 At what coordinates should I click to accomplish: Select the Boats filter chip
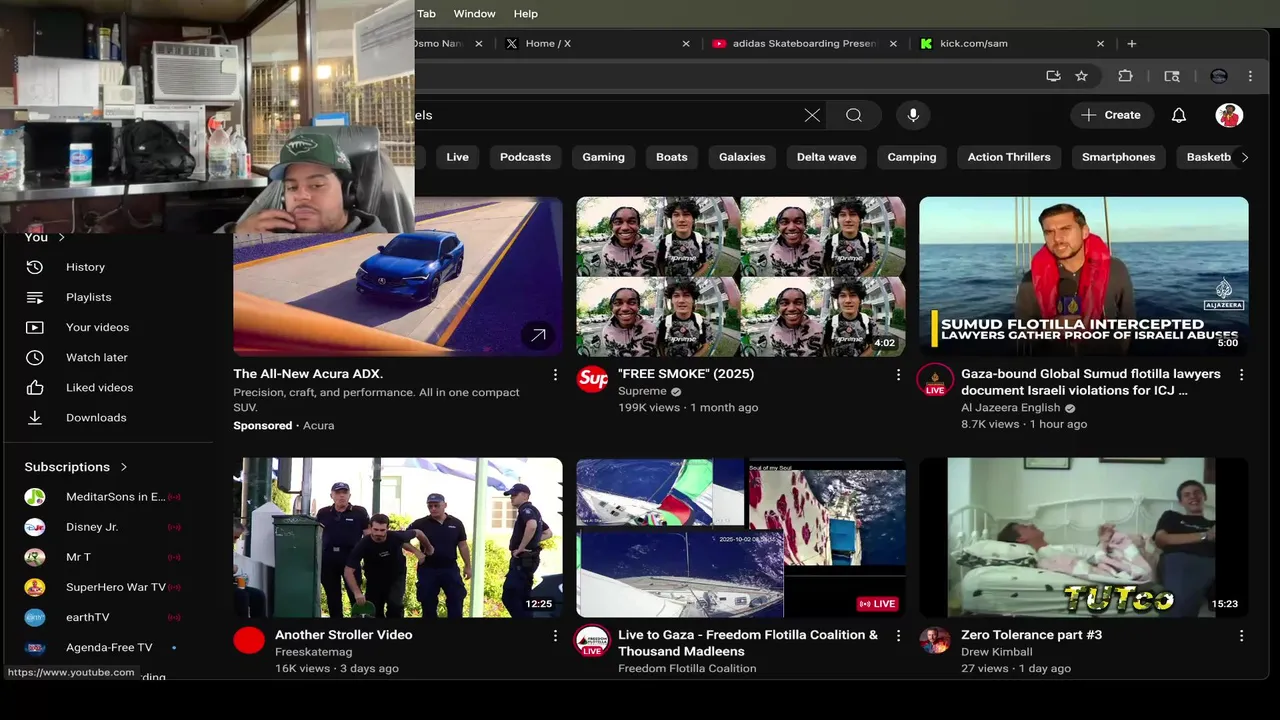(x=672, y=157)
